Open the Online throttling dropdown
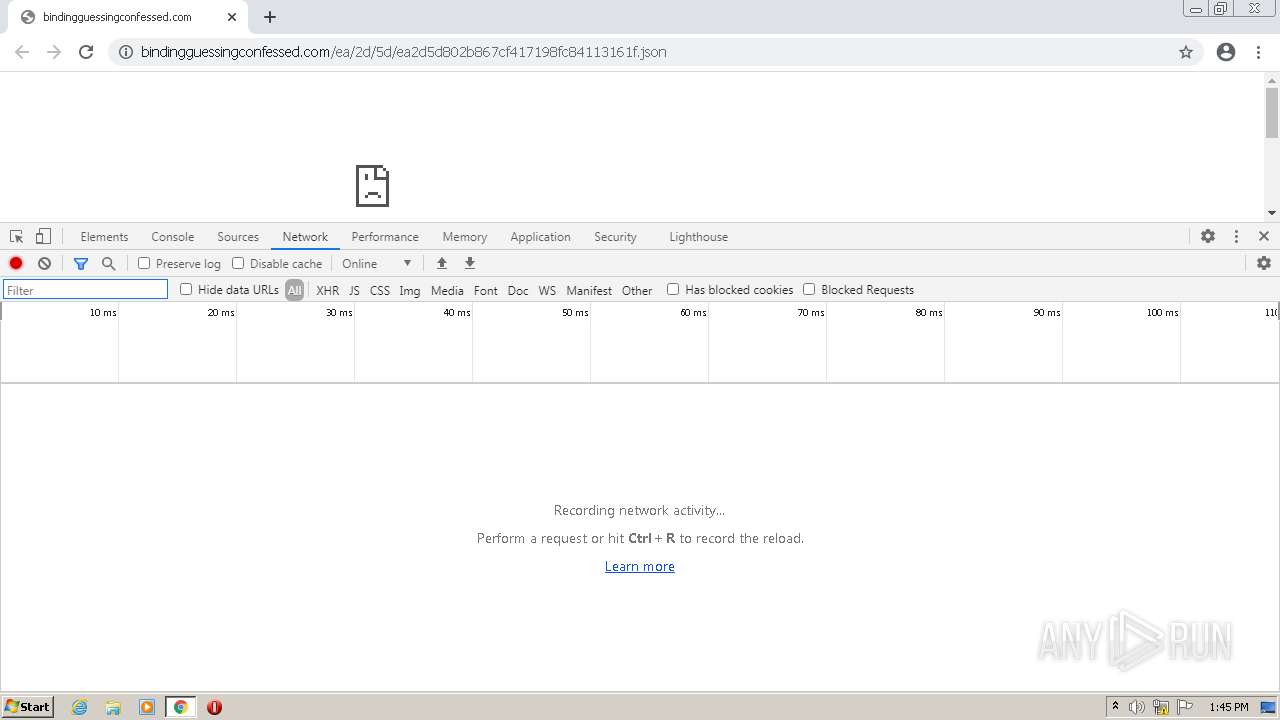Image resolution: width=1280 pixels, height=720 pixels. point(377,263)
